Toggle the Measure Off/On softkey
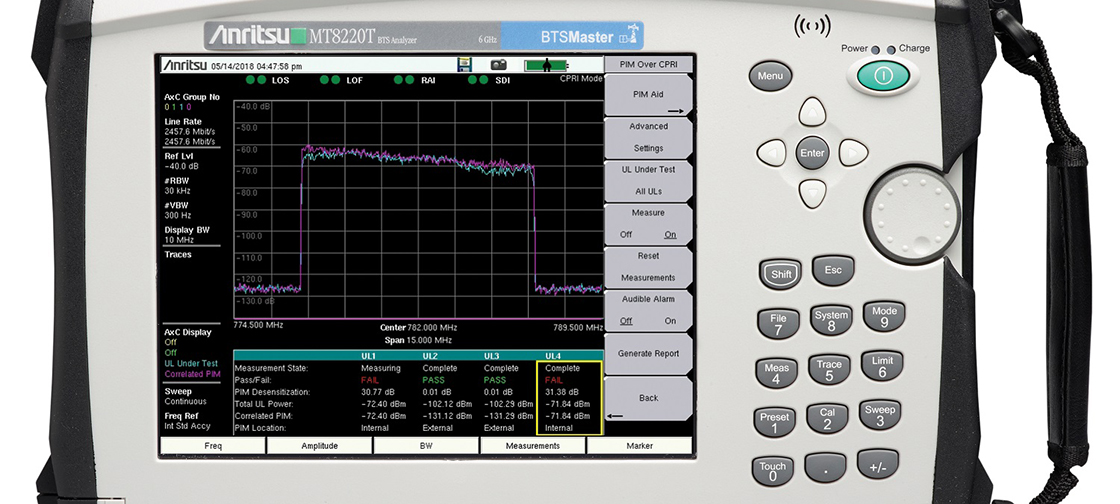 tap(648, 225)
